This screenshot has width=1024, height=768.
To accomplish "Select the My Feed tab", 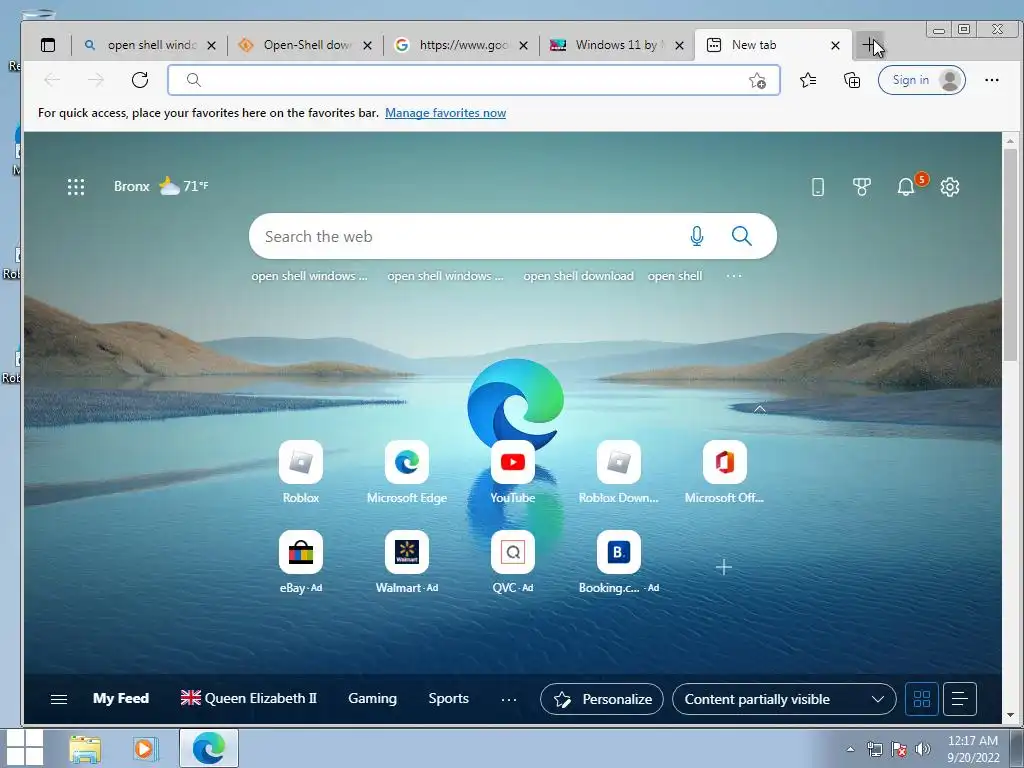I will [x=121, y=698].
